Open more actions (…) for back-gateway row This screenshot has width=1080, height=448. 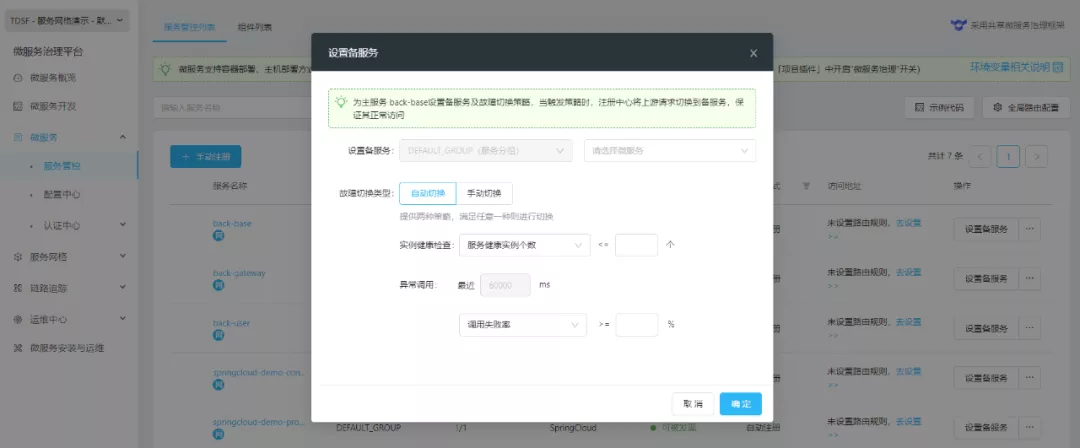coord(1030,279)
